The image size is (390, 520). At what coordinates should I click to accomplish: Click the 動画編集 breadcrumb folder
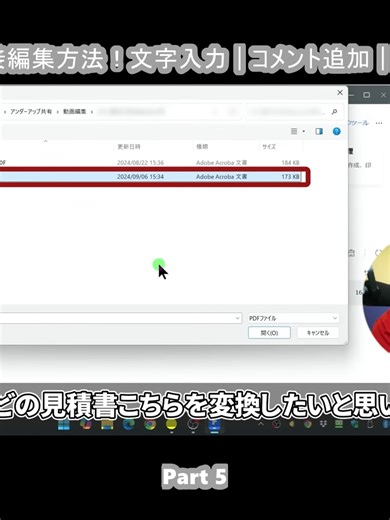coord(75,112)
